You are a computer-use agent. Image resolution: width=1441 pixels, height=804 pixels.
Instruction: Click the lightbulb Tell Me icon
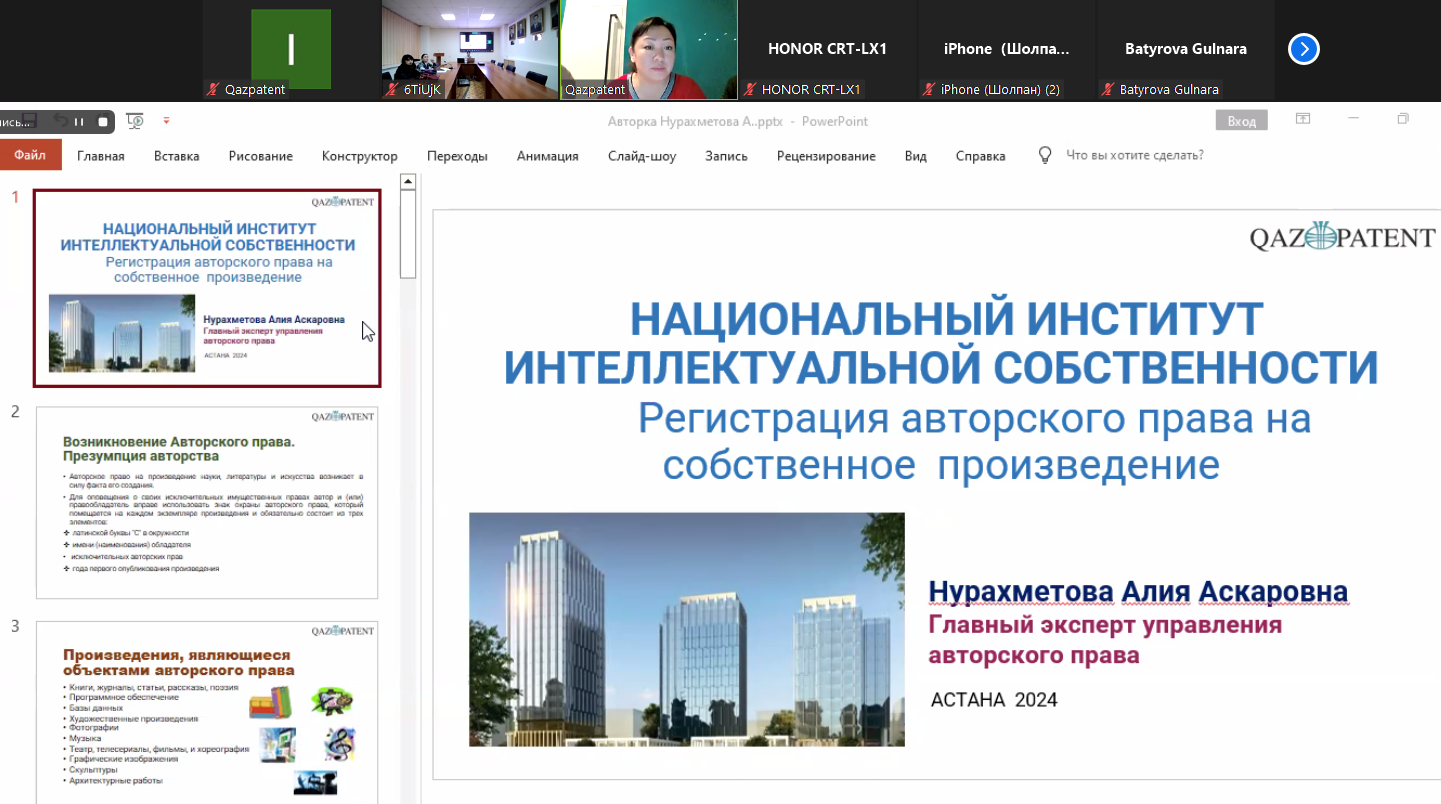(x=1045, y=155)
